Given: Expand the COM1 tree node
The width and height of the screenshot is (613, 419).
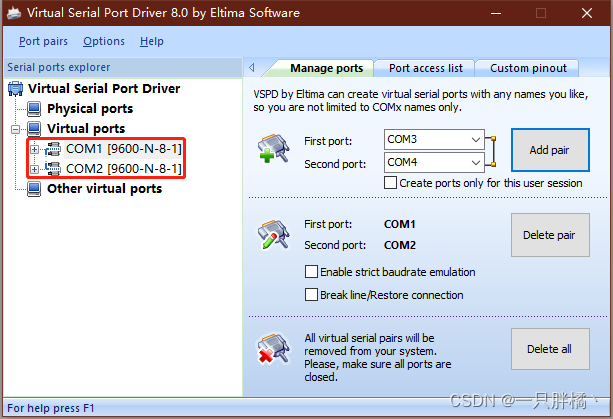Looking at the screenshot, I should pyautogui.click(x=34, y=149).
